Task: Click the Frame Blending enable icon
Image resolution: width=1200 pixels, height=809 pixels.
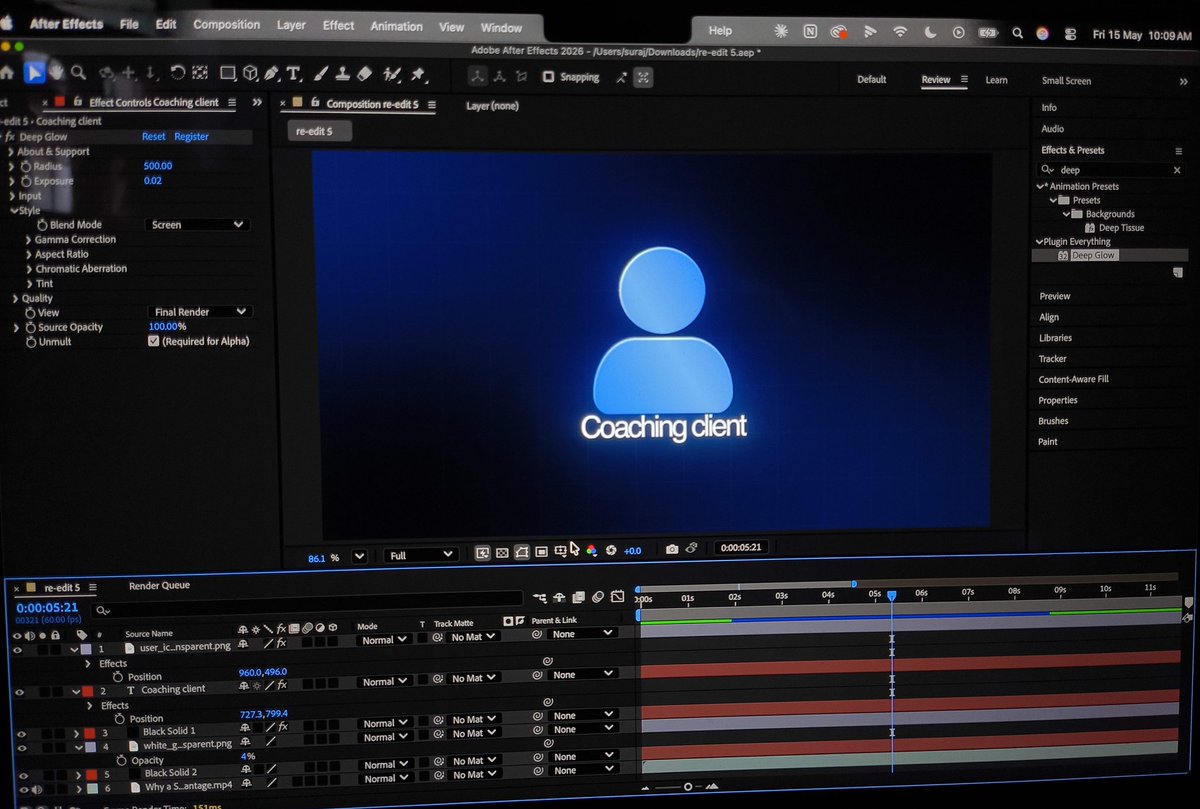Action: point(578,598)
